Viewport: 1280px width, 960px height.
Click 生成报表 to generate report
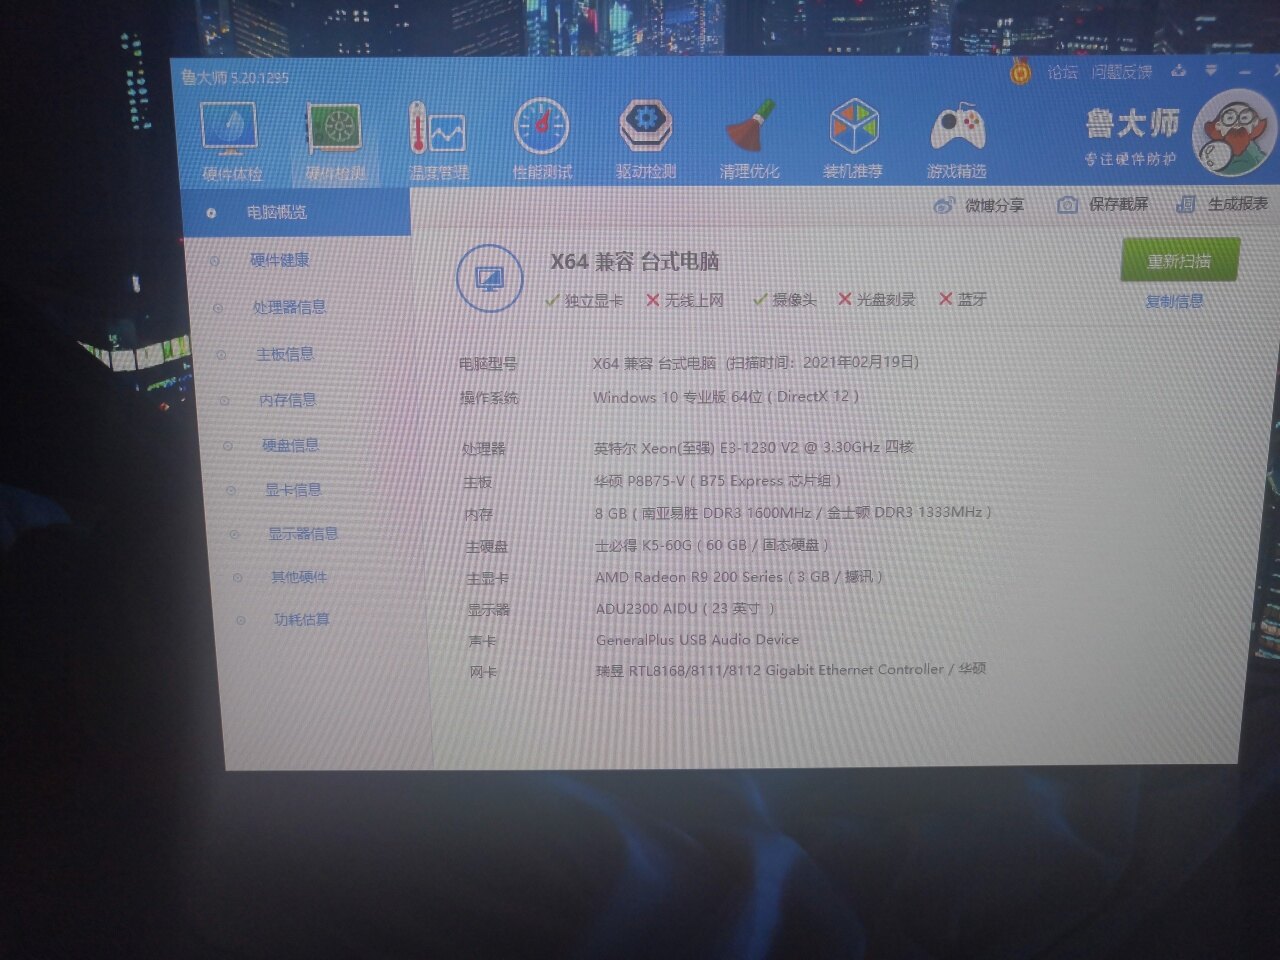pyautogui.click(x=1224, y=204)
